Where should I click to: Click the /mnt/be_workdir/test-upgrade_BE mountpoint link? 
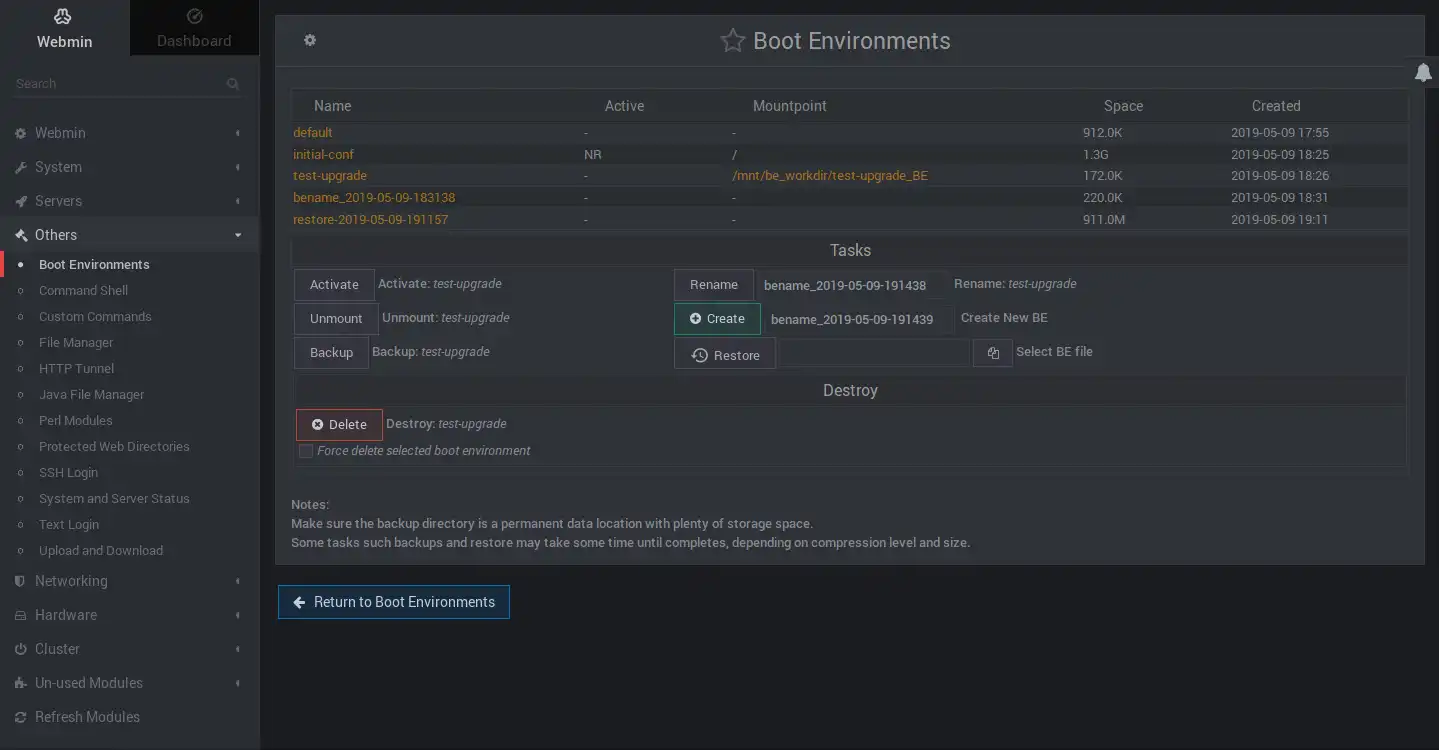point(830,175)
